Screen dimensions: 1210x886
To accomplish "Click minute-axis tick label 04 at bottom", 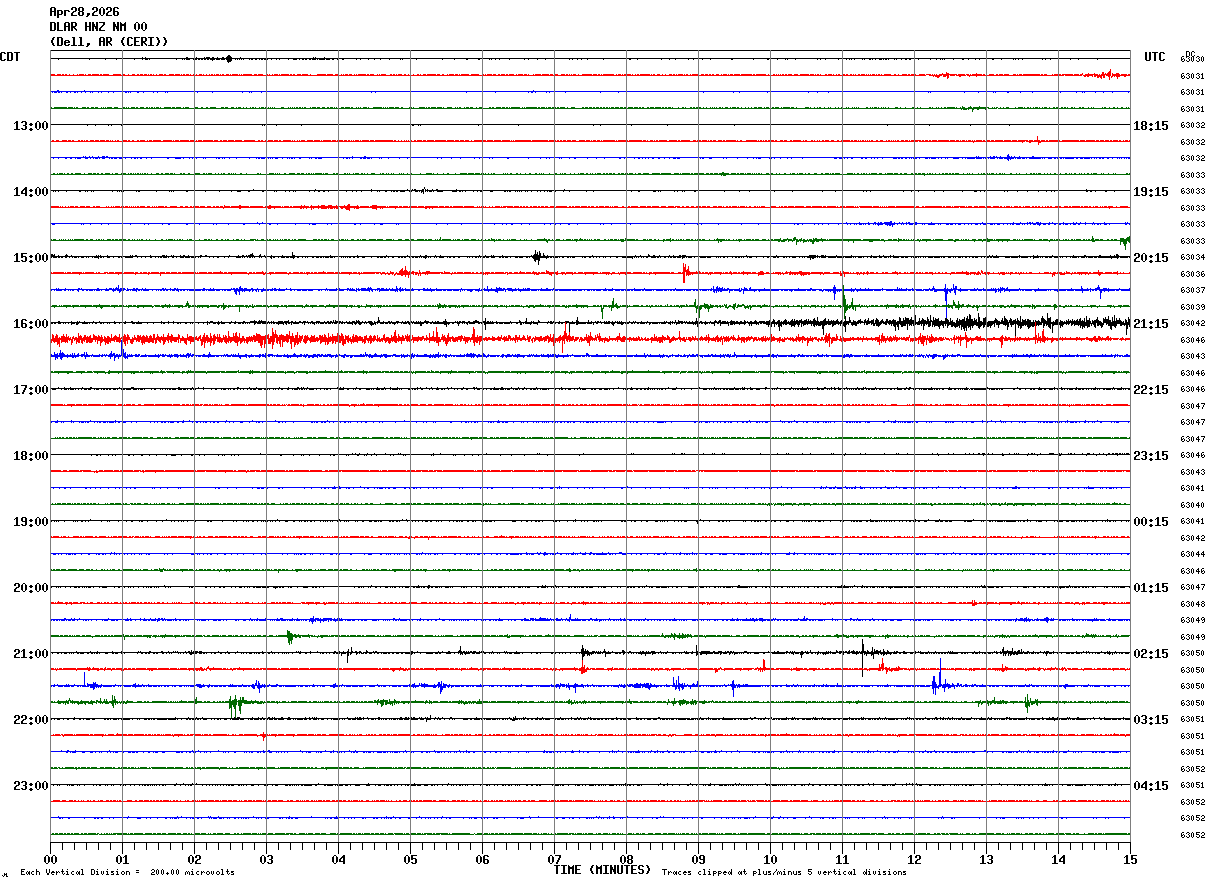I will click(338, 859).
